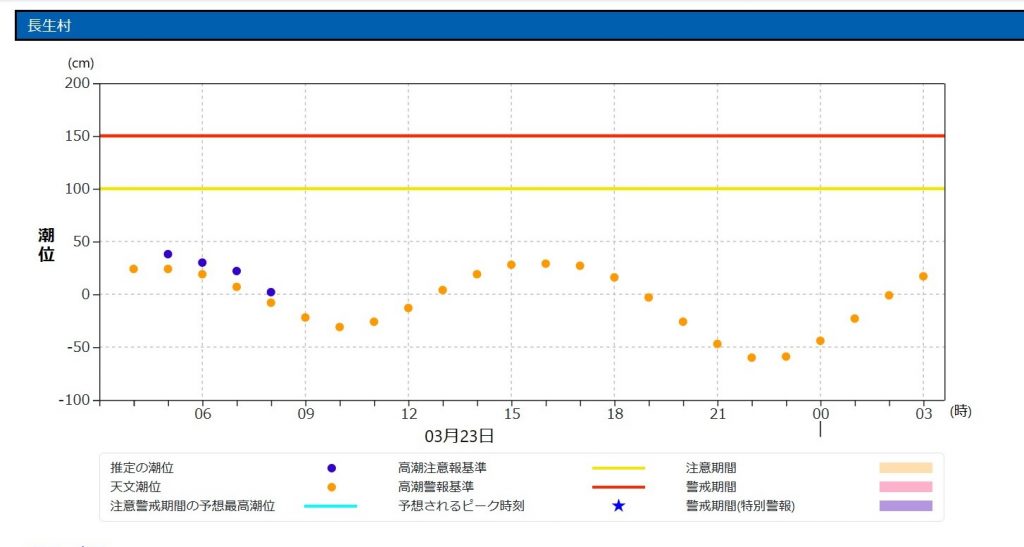Click the (時) unit label
The height and width of the screenshot is (547, 1024).
[x=961, y=411]
